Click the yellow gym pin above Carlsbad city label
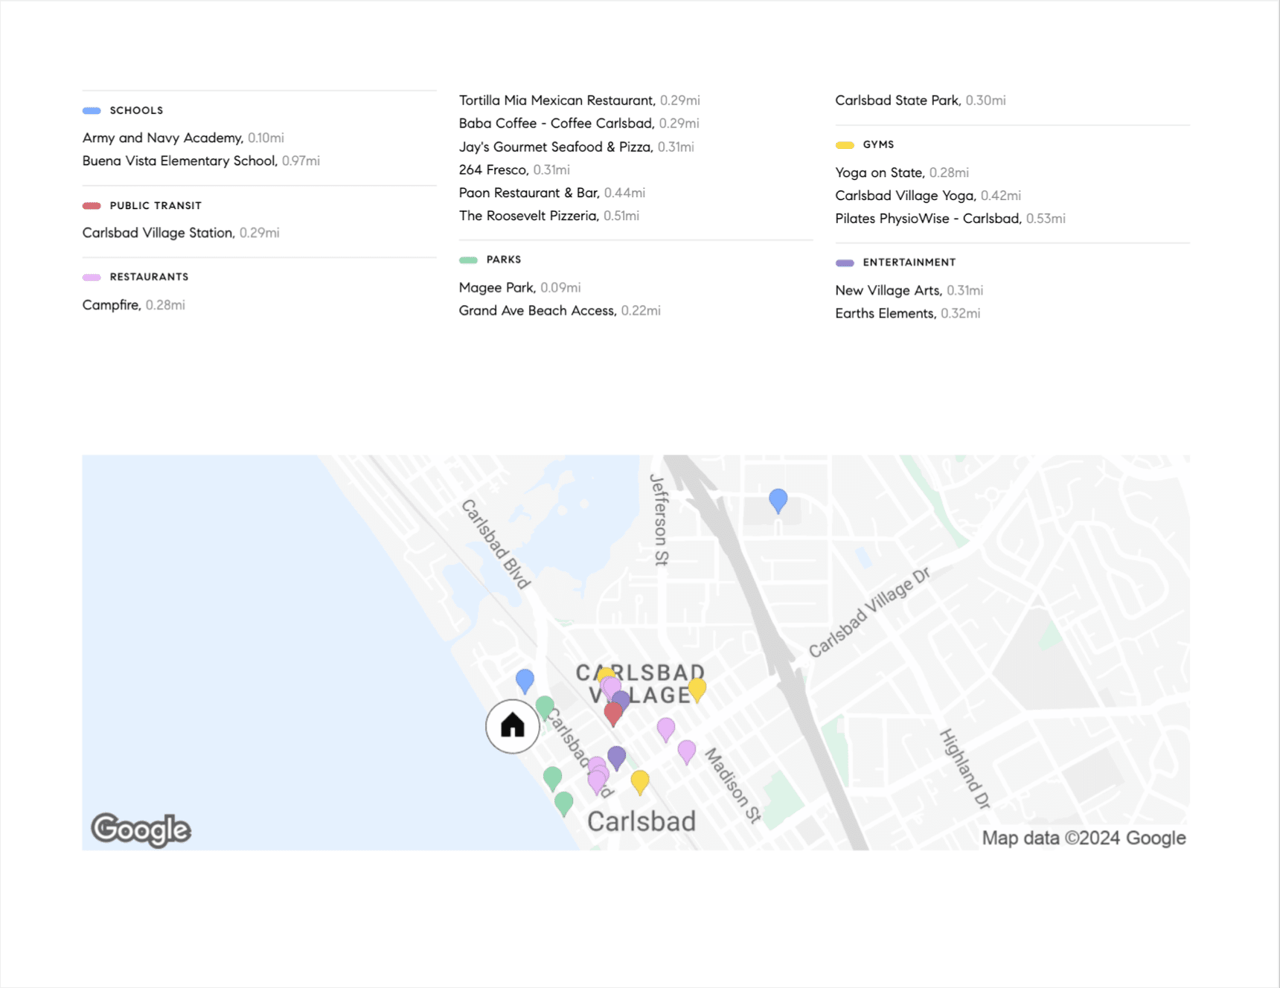1280x988 pixels. (x=640, y=783)
